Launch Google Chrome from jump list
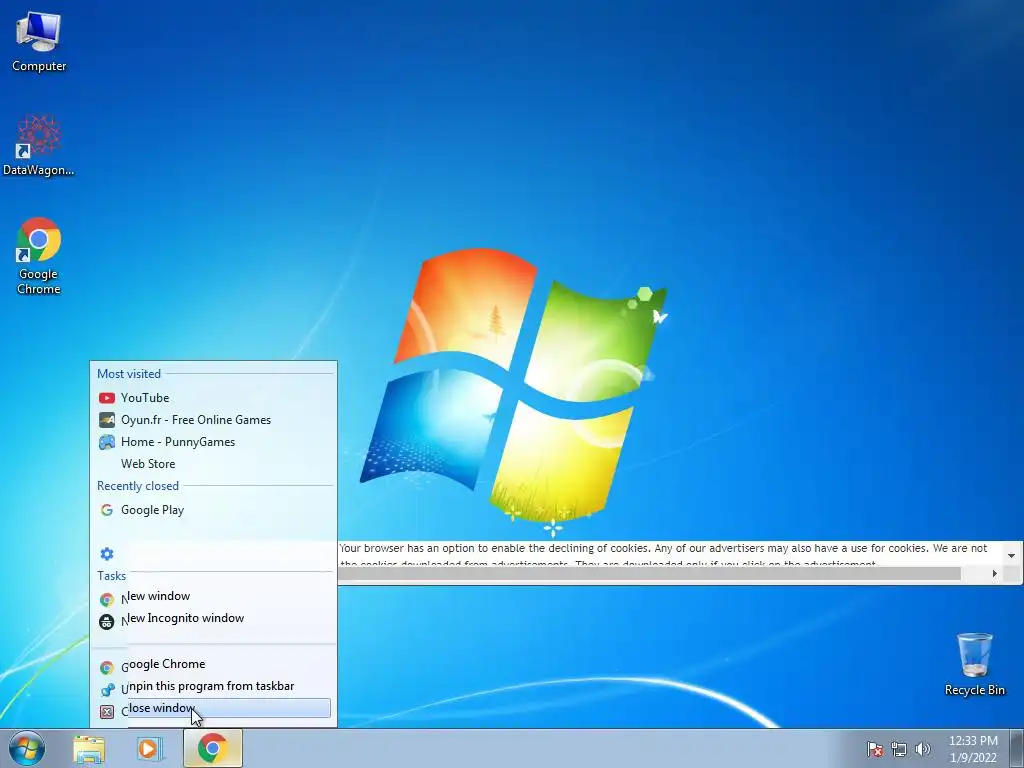This screenshot has width=1024, height=768. (213, 665)
